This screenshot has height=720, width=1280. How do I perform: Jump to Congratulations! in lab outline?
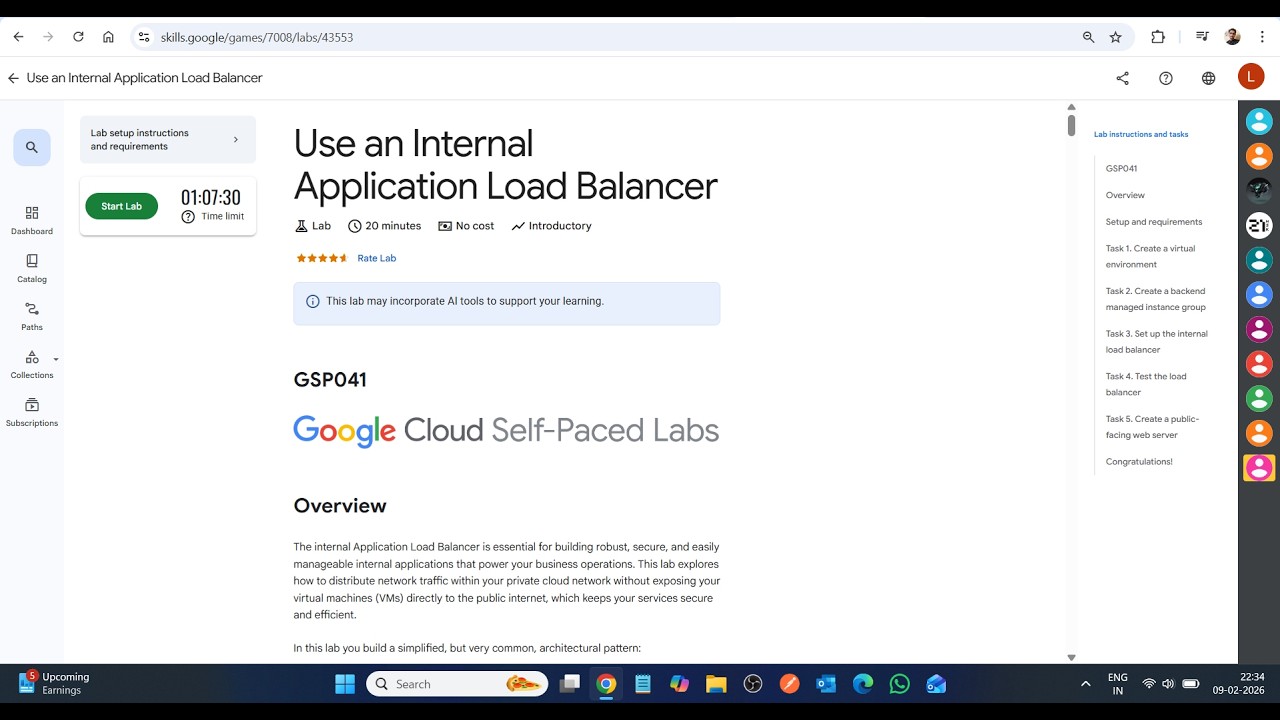tap(1139, 461)
